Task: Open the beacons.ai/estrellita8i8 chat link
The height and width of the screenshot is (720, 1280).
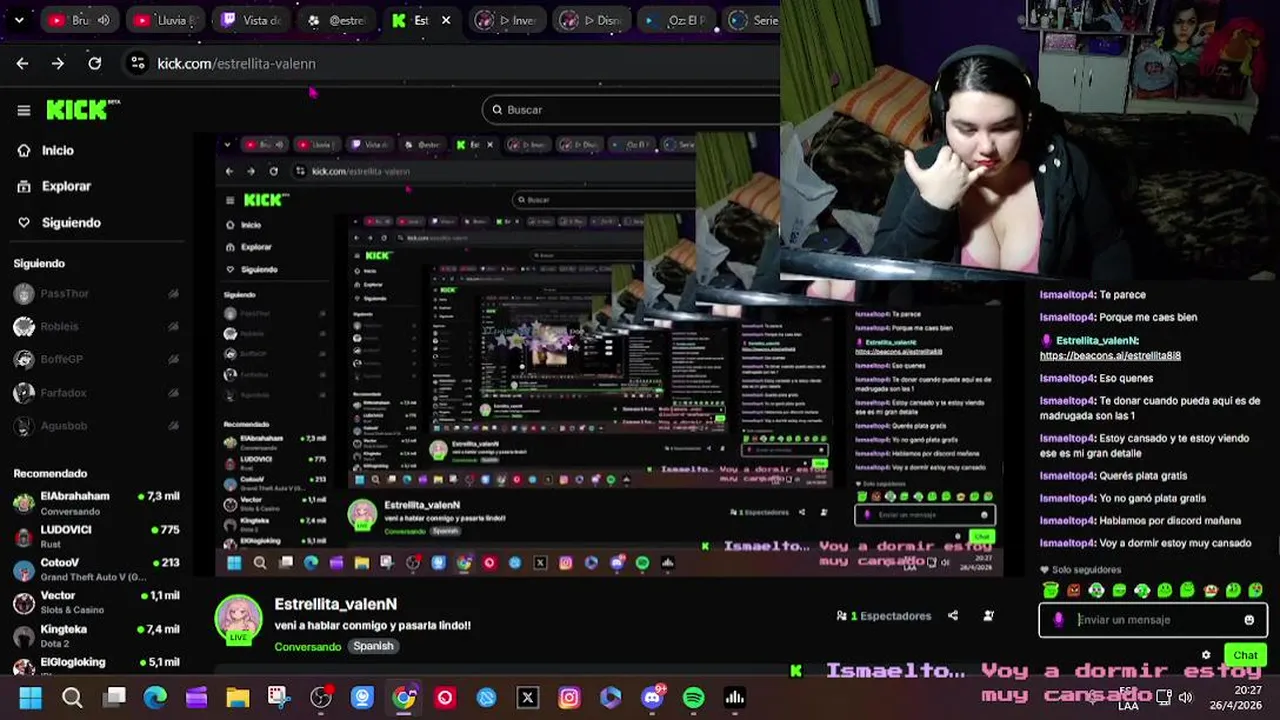Action: point(1110,355)
